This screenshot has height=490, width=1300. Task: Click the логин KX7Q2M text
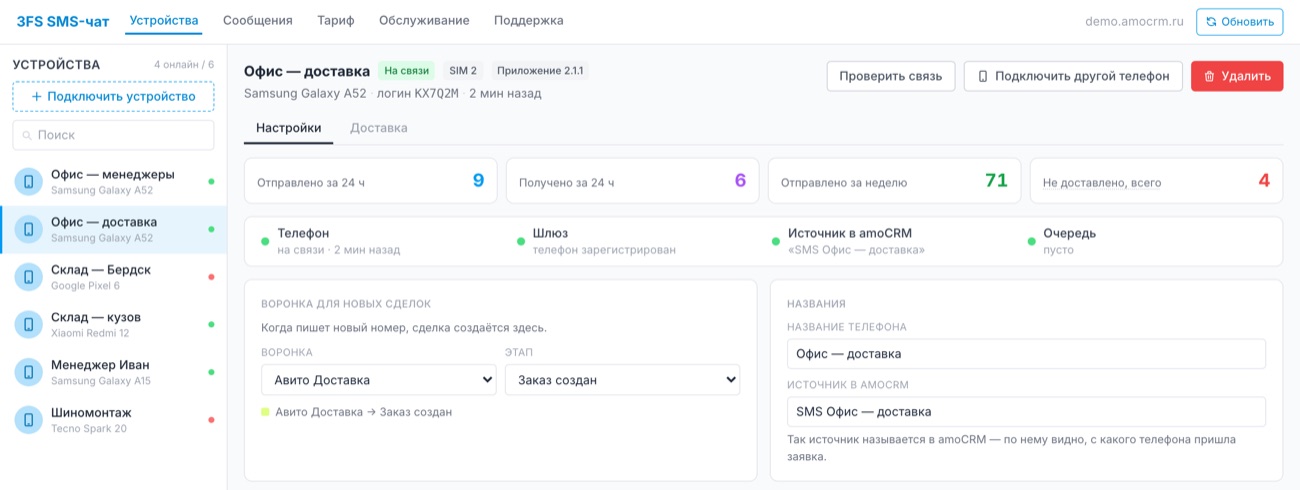418,93
